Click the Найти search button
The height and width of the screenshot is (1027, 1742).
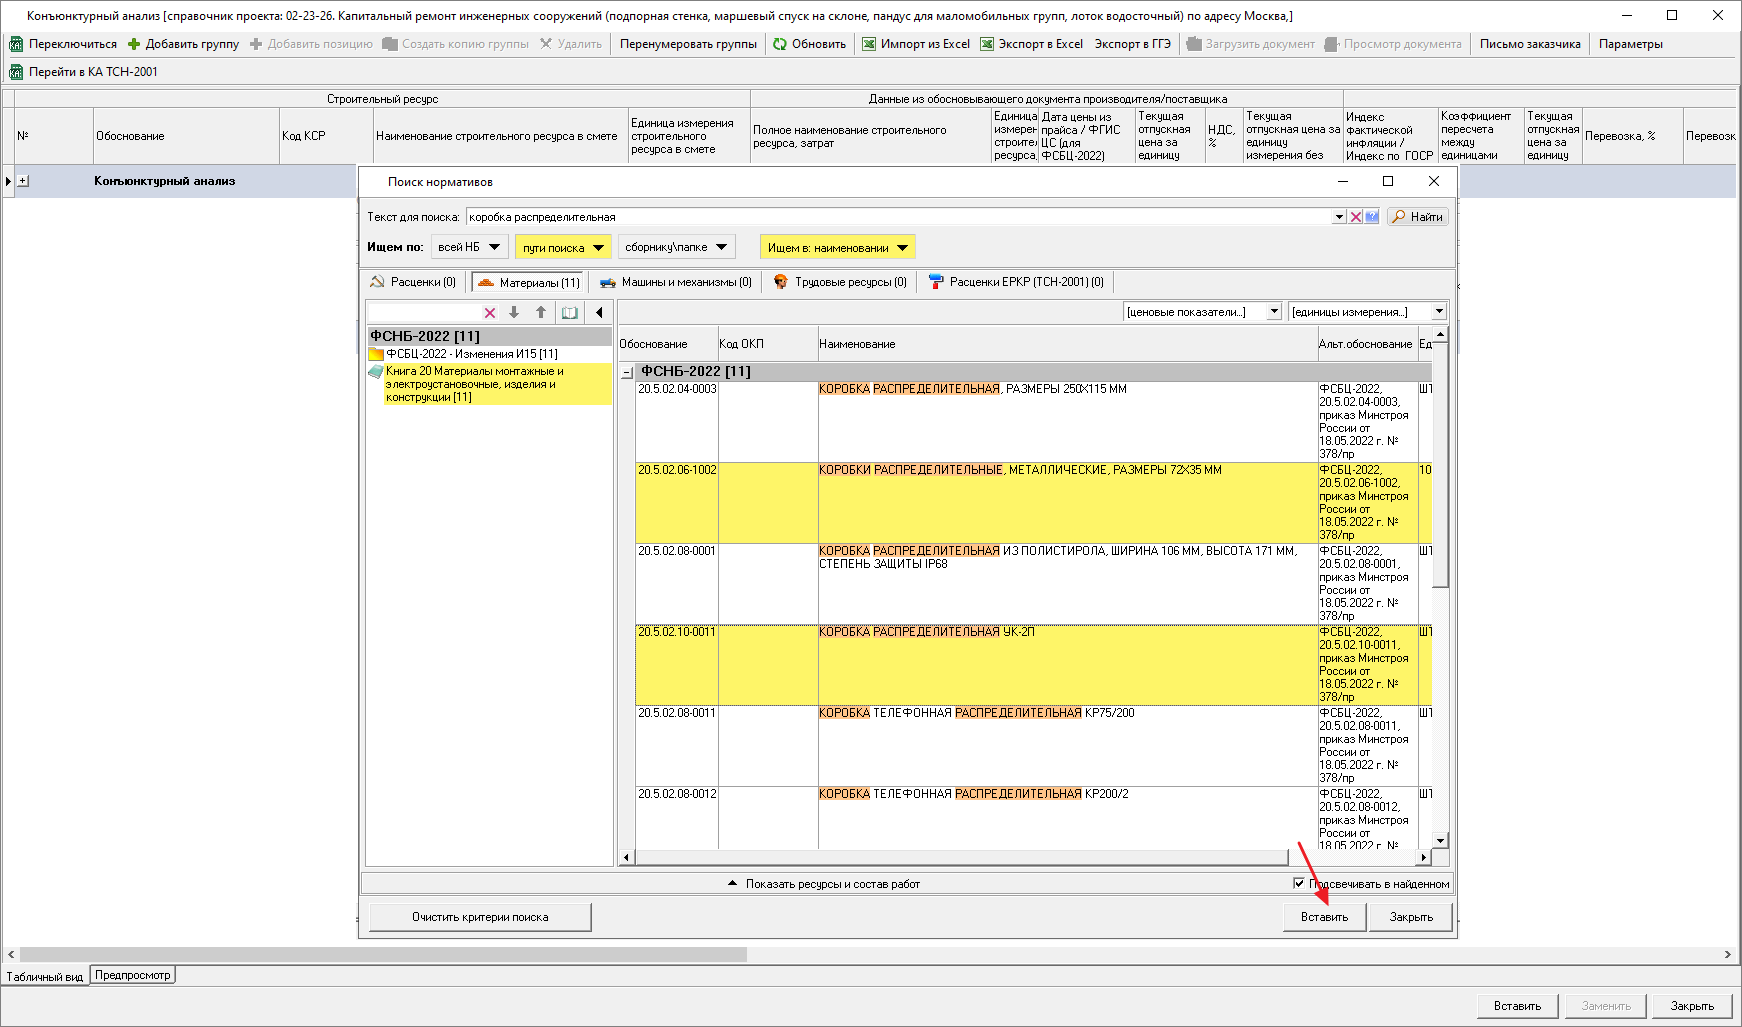(x=1417, y=217)
